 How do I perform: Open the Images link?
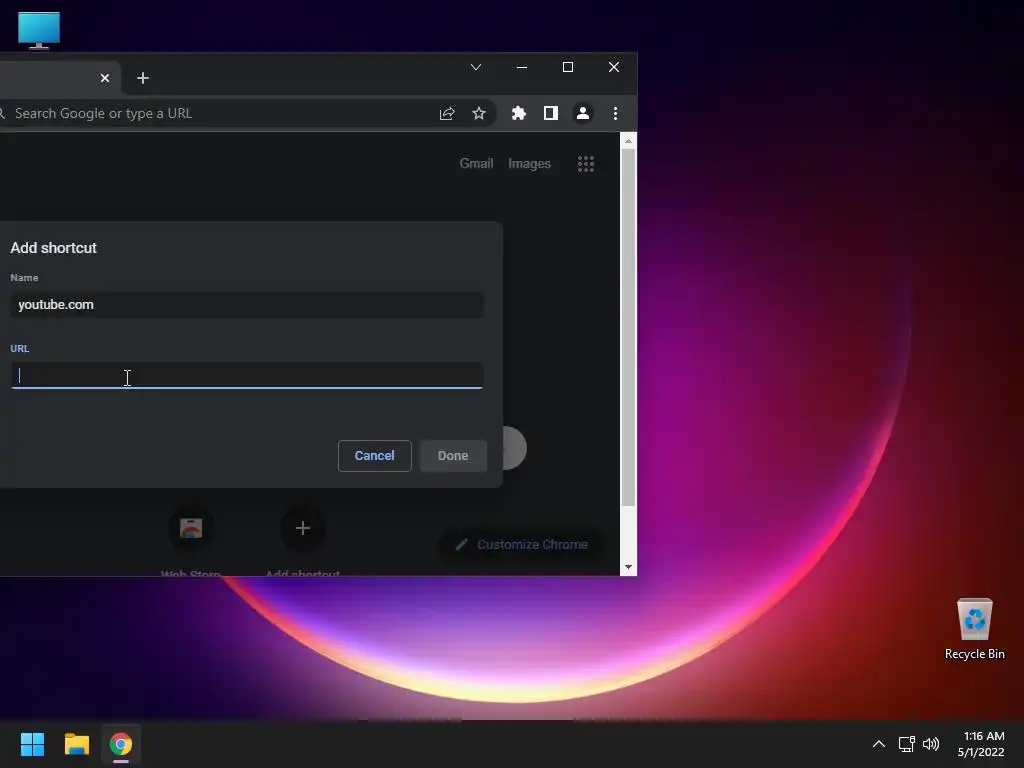tap(530, 164)
